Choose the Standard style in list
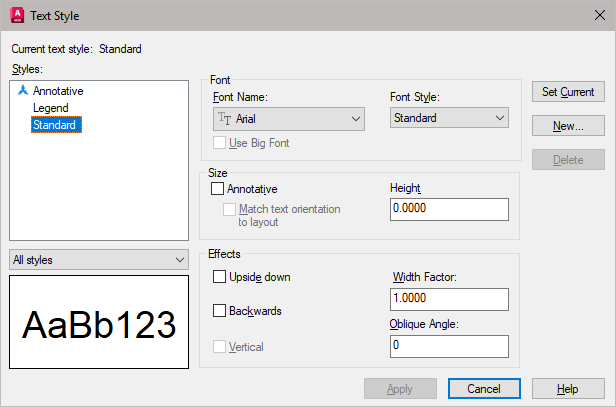The height and width of the screenshot is (407, 616). 56,125
